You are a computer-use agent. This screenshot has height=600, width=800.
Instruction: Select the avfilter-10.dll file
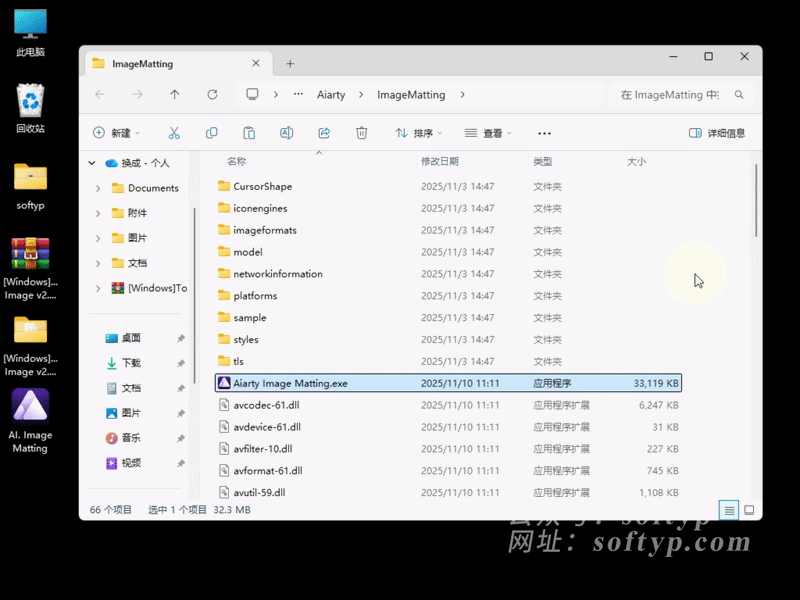pos(447,449)
